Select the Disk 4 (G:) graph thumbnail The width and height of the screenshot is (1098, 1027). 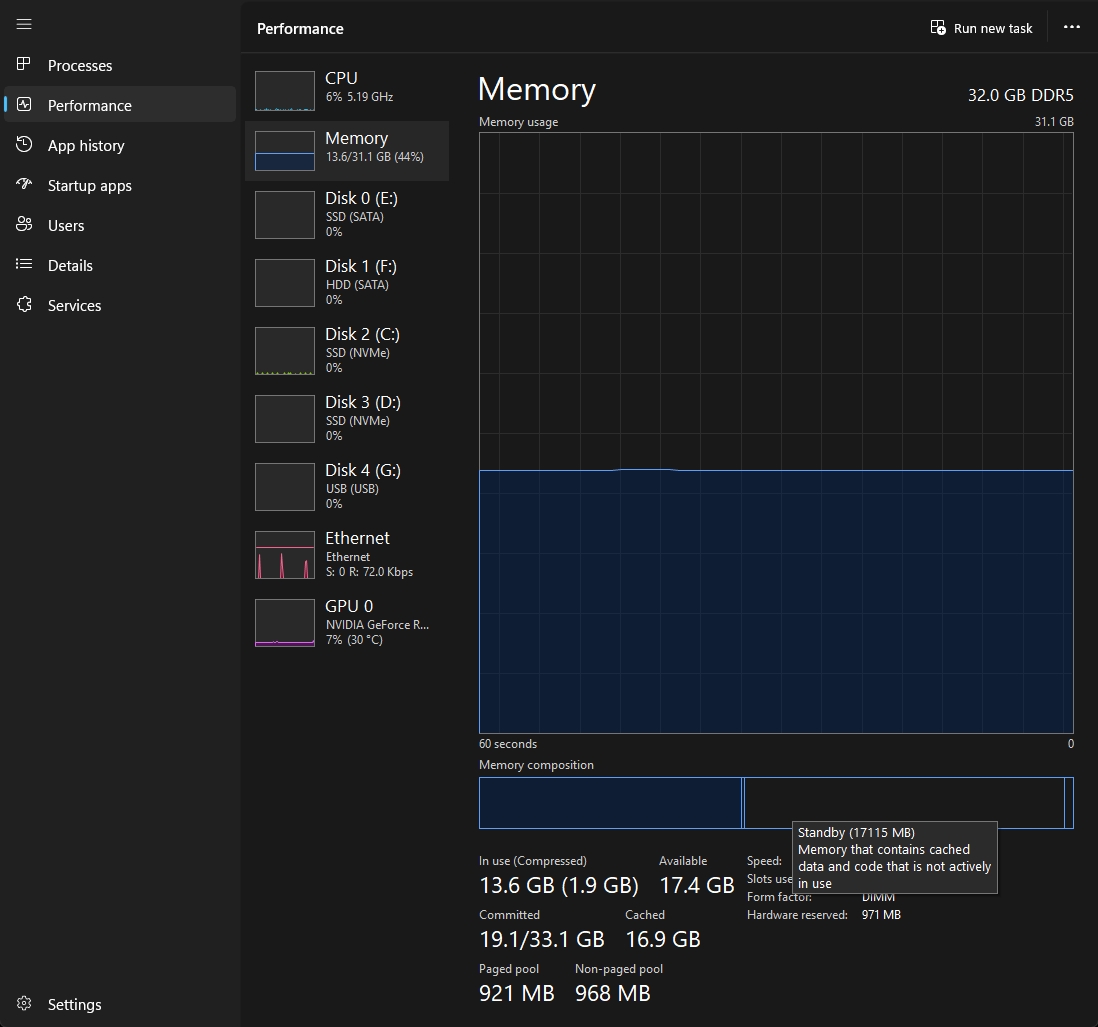(284, 487)
